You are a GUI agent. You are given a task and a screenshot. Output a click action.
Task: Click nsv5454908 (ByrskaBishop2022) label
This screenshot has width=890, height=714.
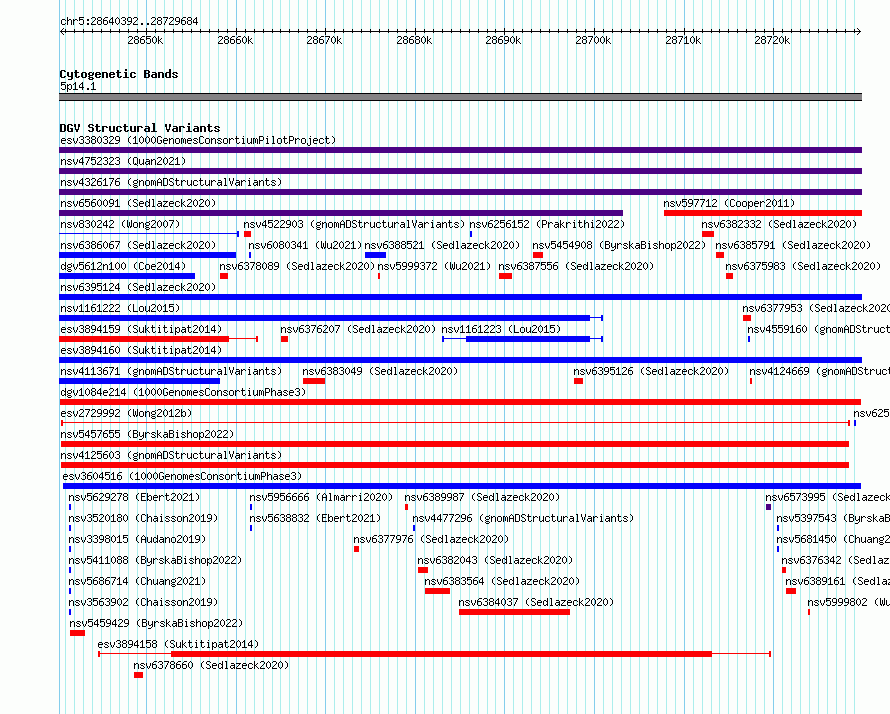coord(619,245)
